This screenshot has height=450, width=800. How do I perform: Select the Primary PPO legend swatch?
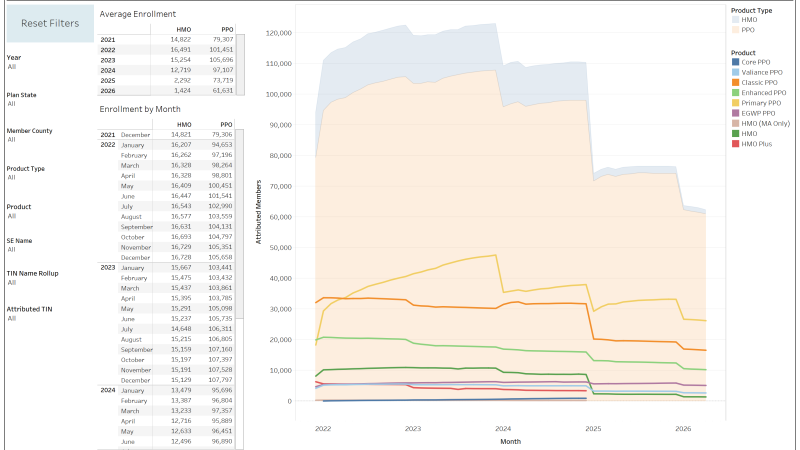click(x=735, y=103)
